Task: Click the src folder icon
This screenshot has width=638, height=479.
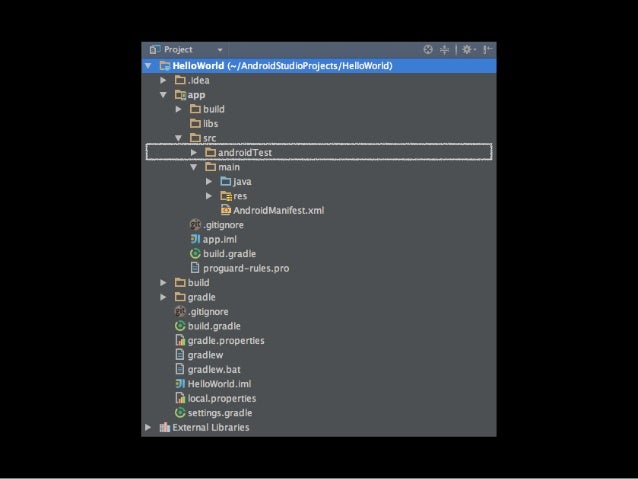Action: [195, 138]
